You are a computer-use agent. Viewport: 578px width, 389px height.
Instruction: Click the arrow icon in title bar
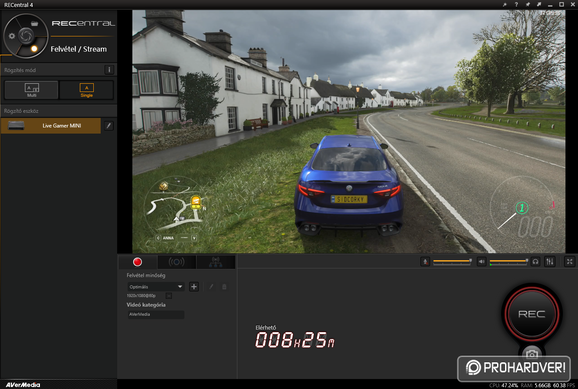pos(539,4)
